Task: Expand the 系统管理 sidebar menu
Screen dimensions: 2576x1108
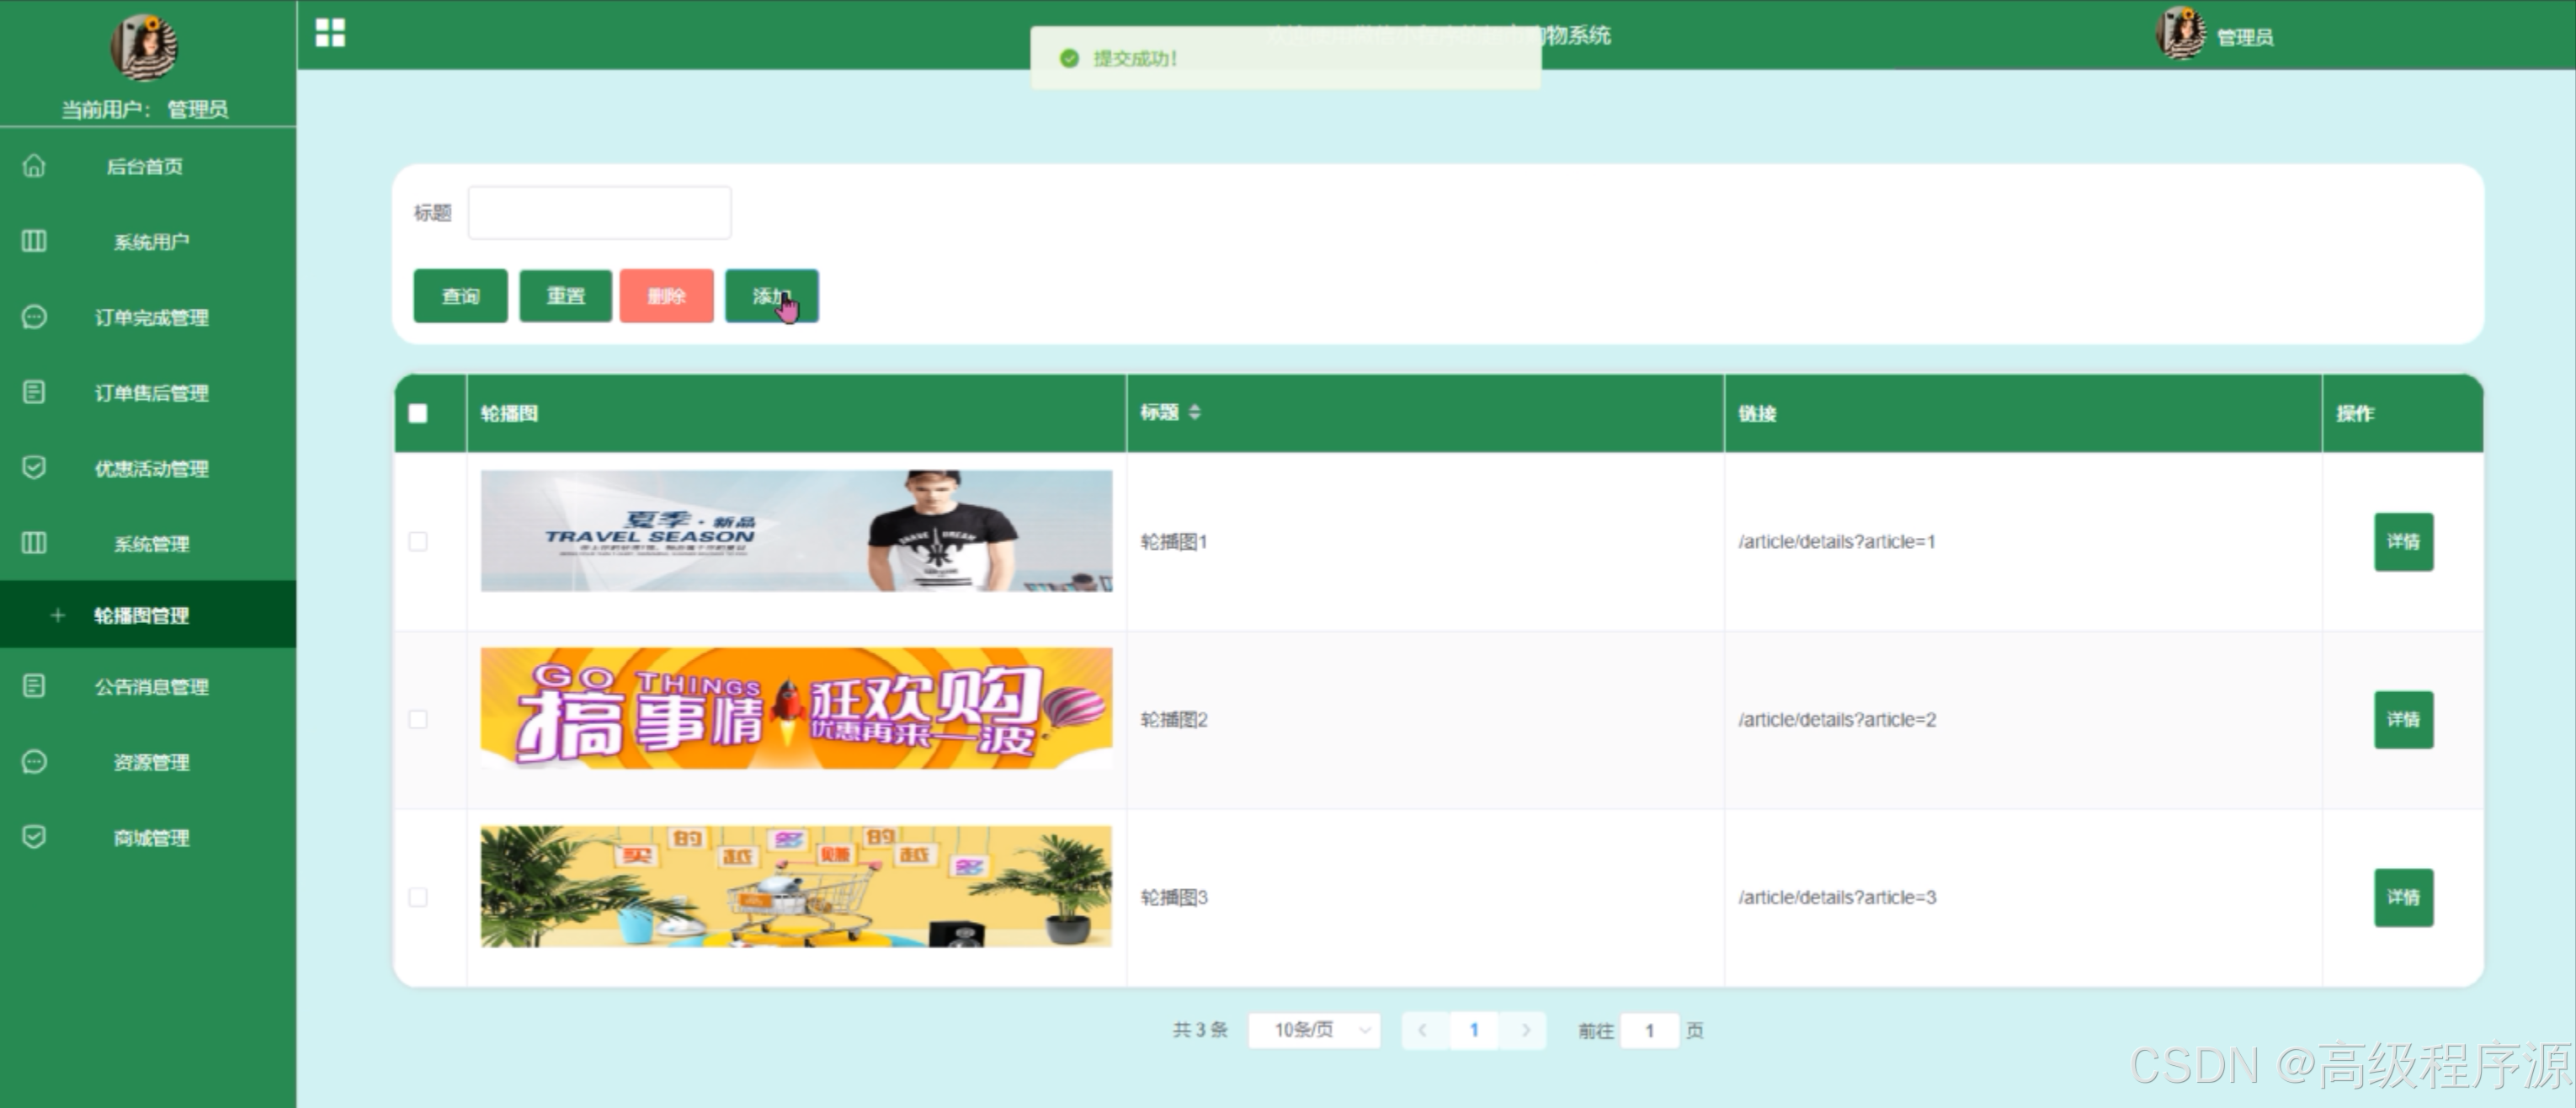Action: [150, 543]
